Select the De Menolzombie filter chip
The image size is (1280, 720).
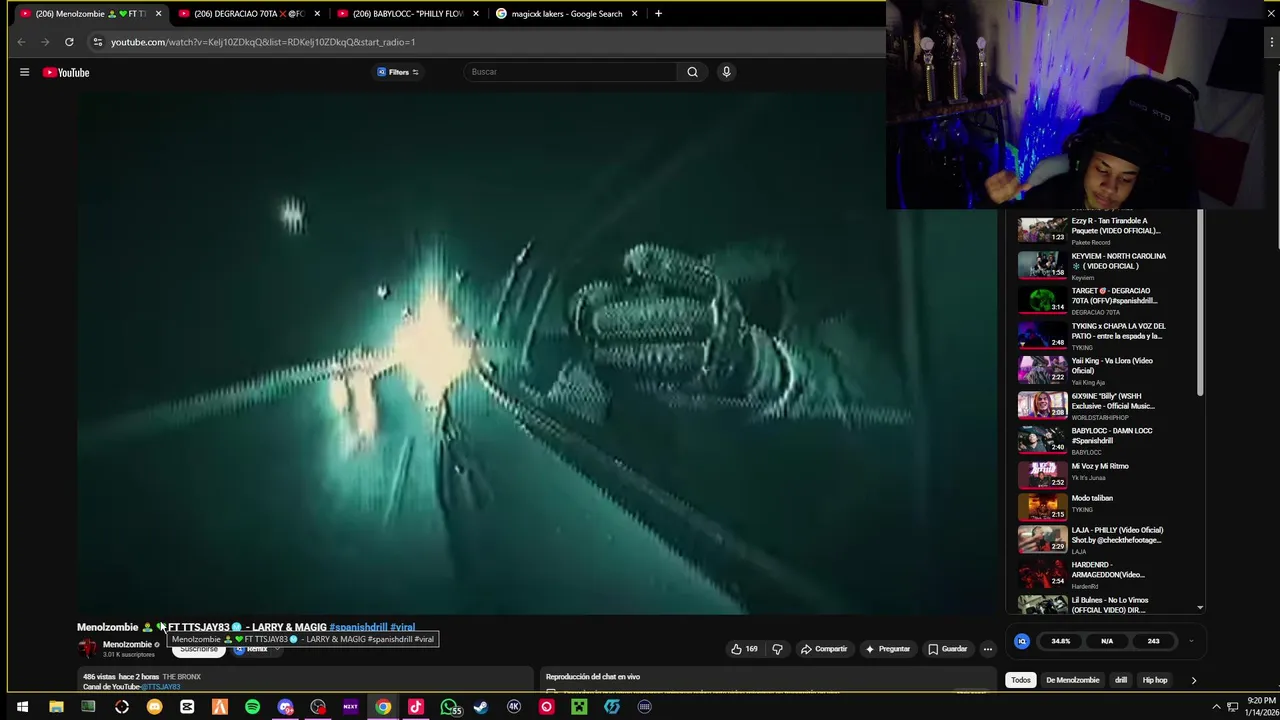1072,680
